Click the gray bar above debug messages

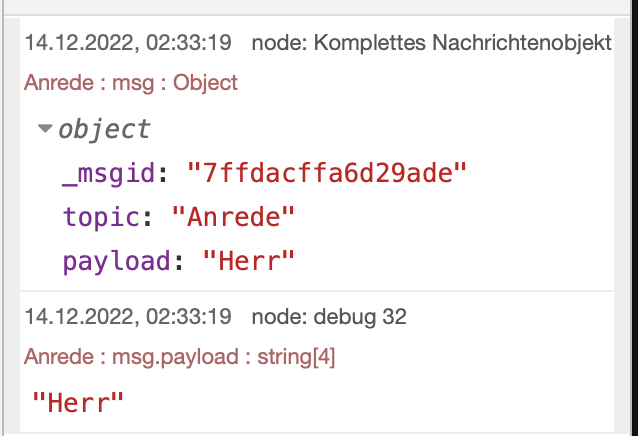pos(319,7)
